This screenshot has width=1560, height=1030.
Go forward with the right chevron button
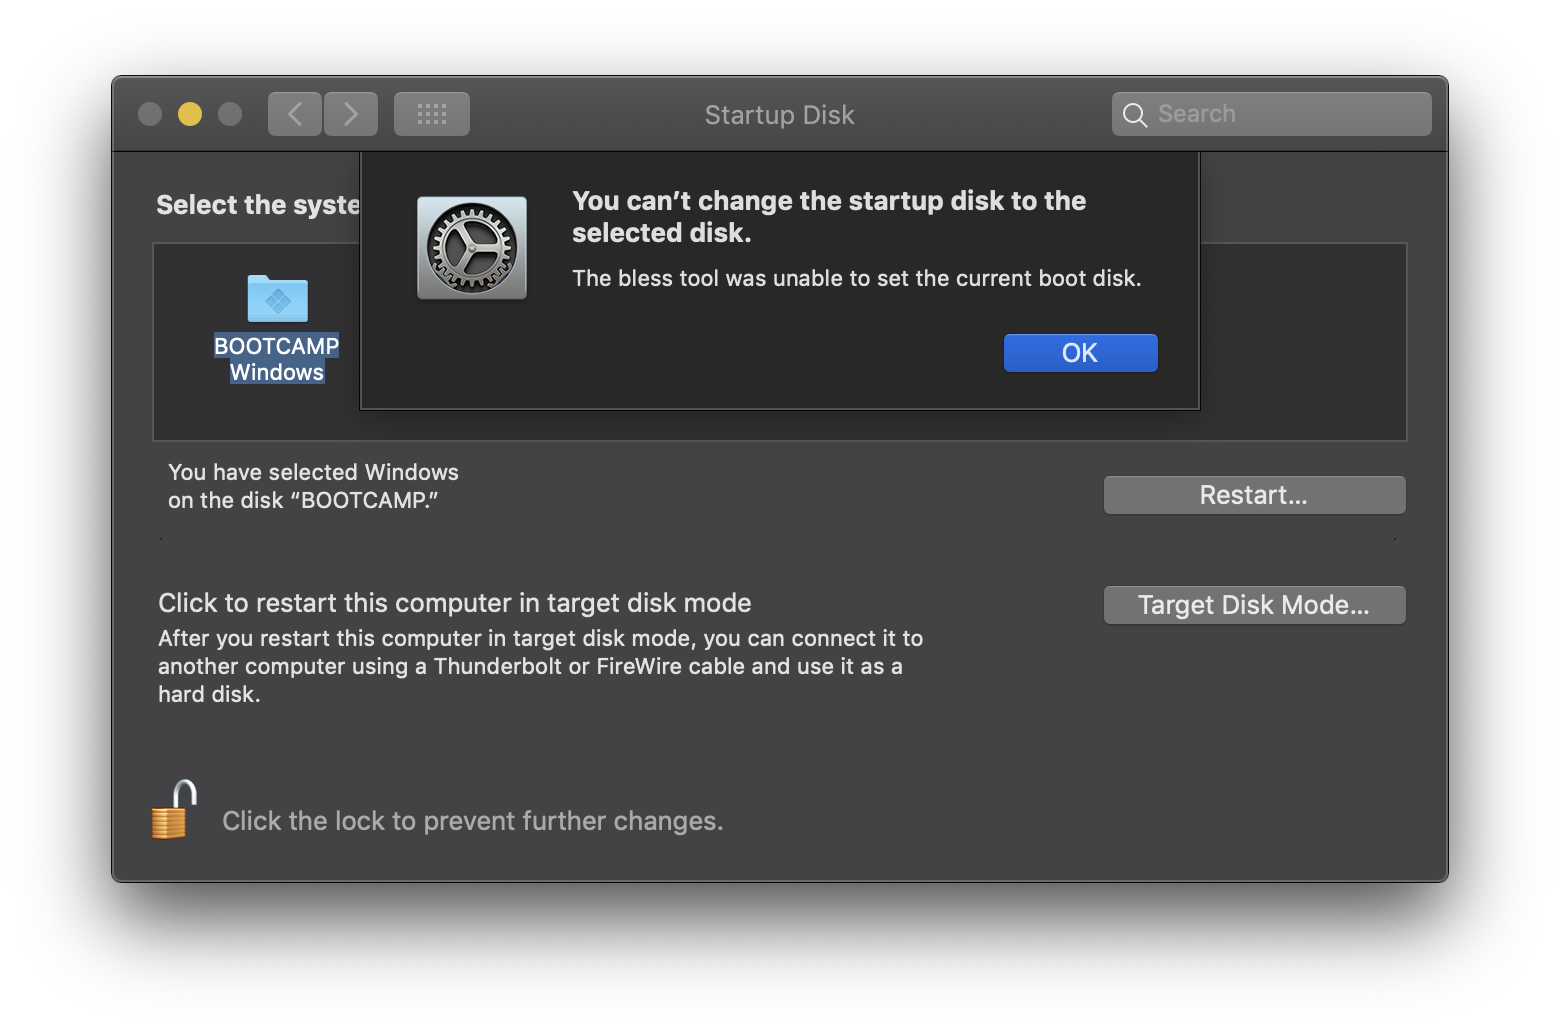[x=351, y=114]
